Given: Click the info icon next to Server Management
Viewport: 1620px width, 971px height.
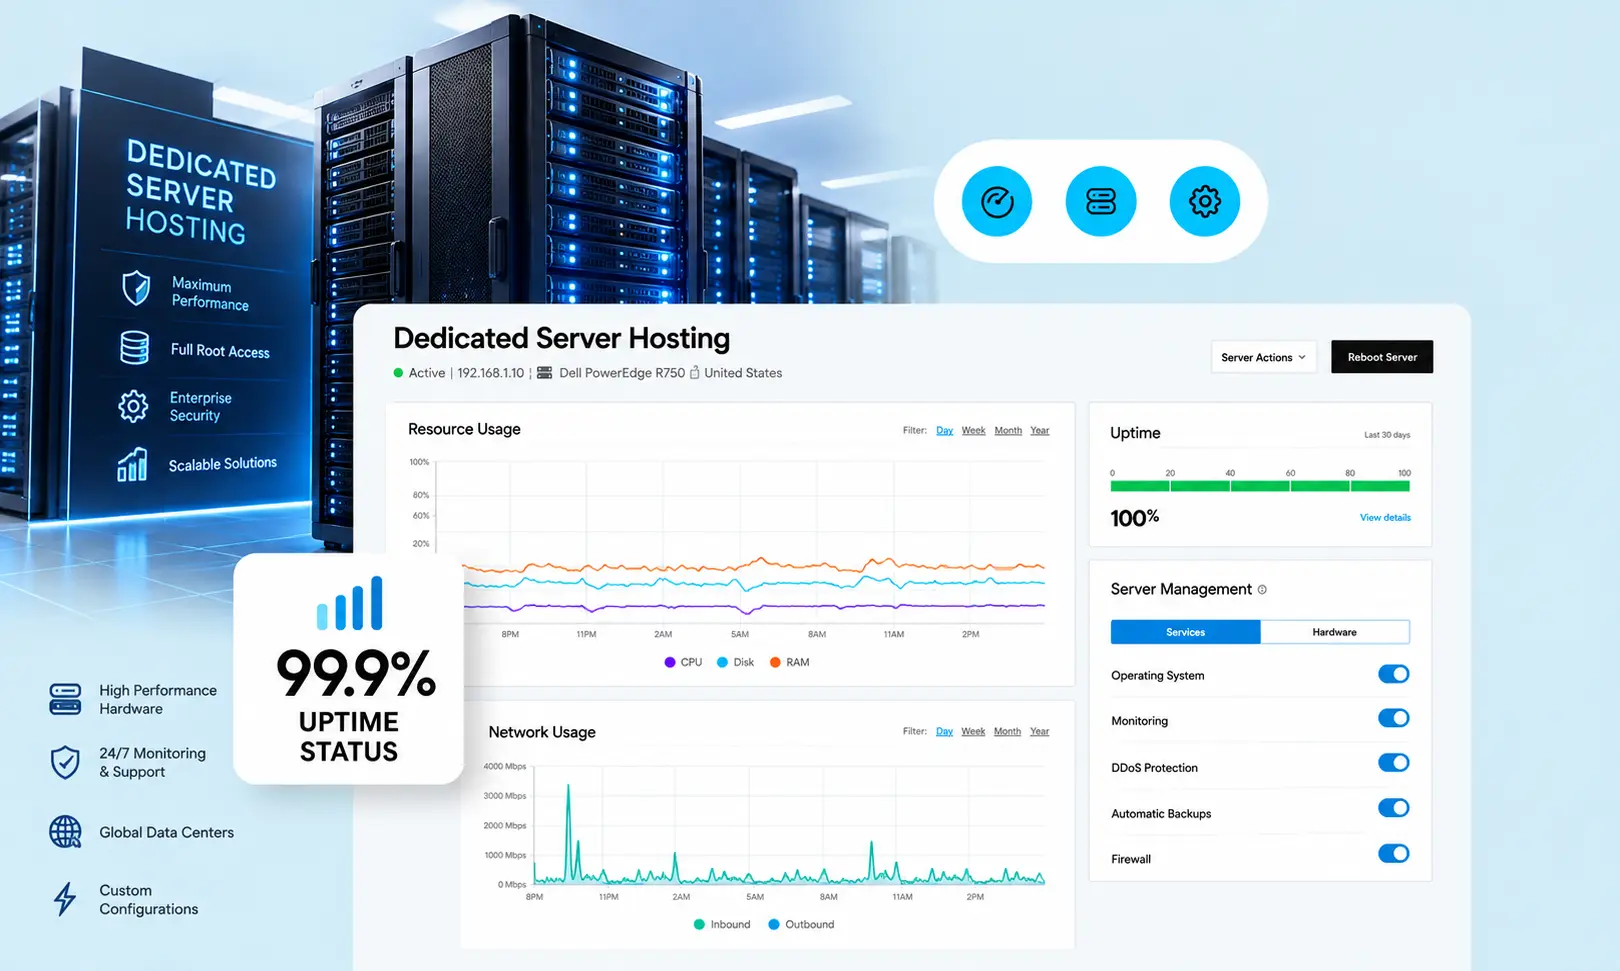Looking at the screenshot, I should pos(1262,590).
